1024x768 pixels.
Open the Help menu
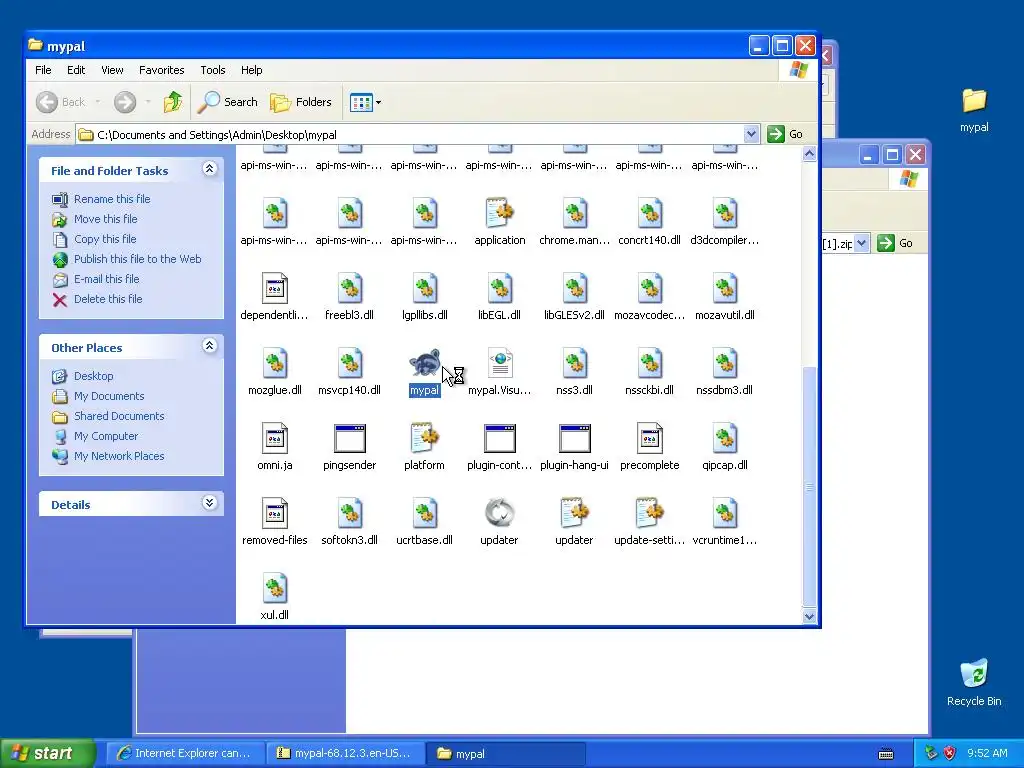point(251,70)
